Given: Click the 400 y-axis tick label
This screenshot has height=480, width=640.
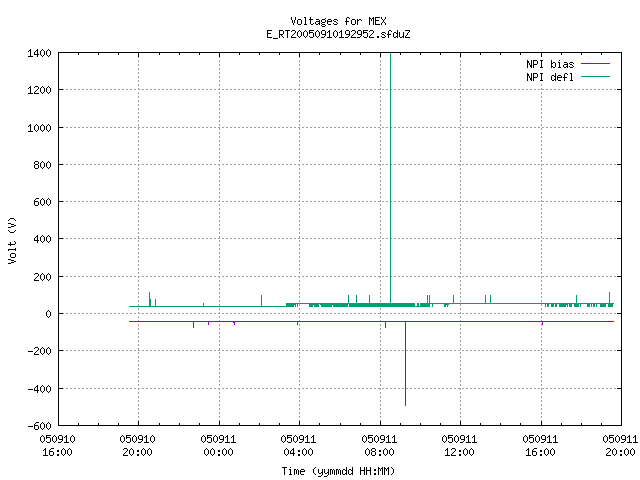Looking at the screenshot, I should click(x=42, y=239).
